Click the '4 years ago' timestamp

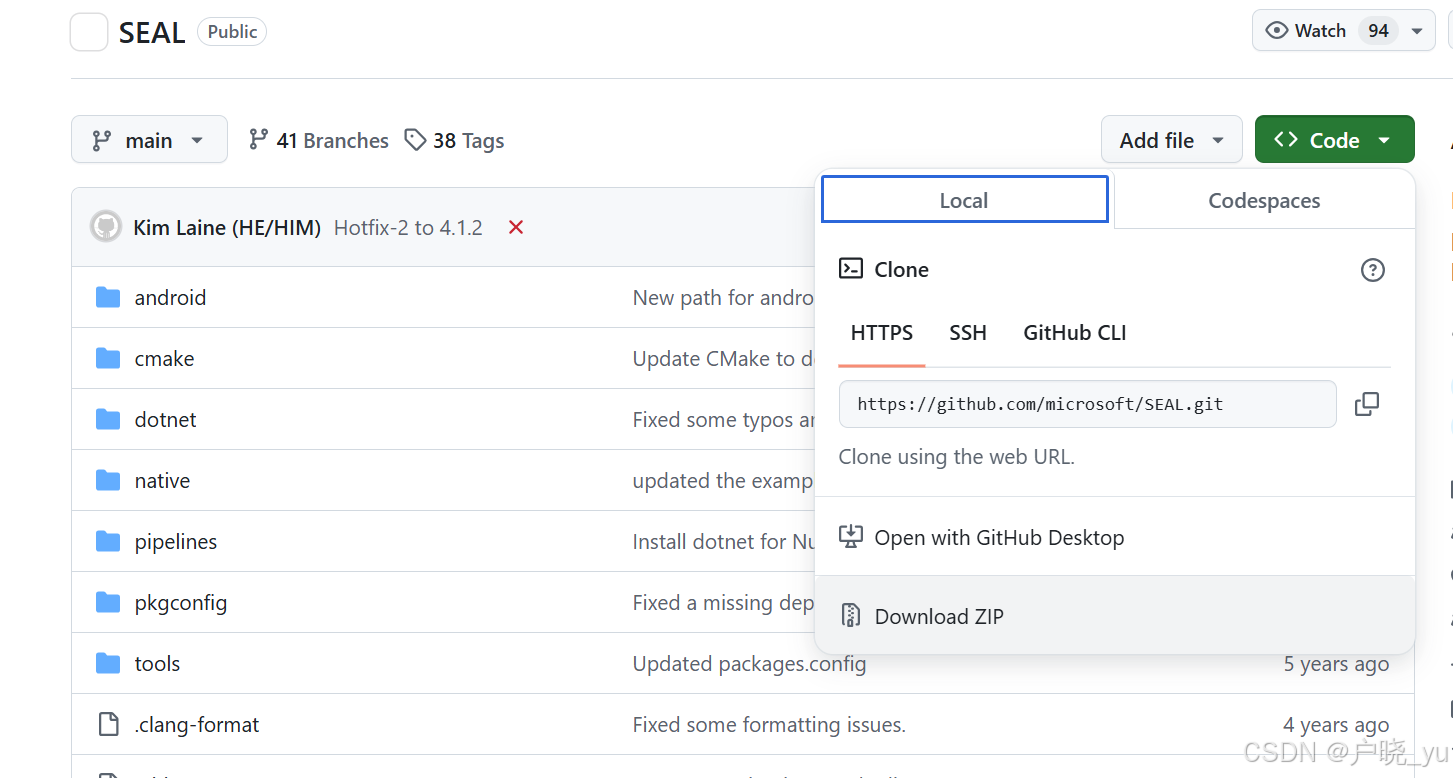click(x=1336, y=725)
